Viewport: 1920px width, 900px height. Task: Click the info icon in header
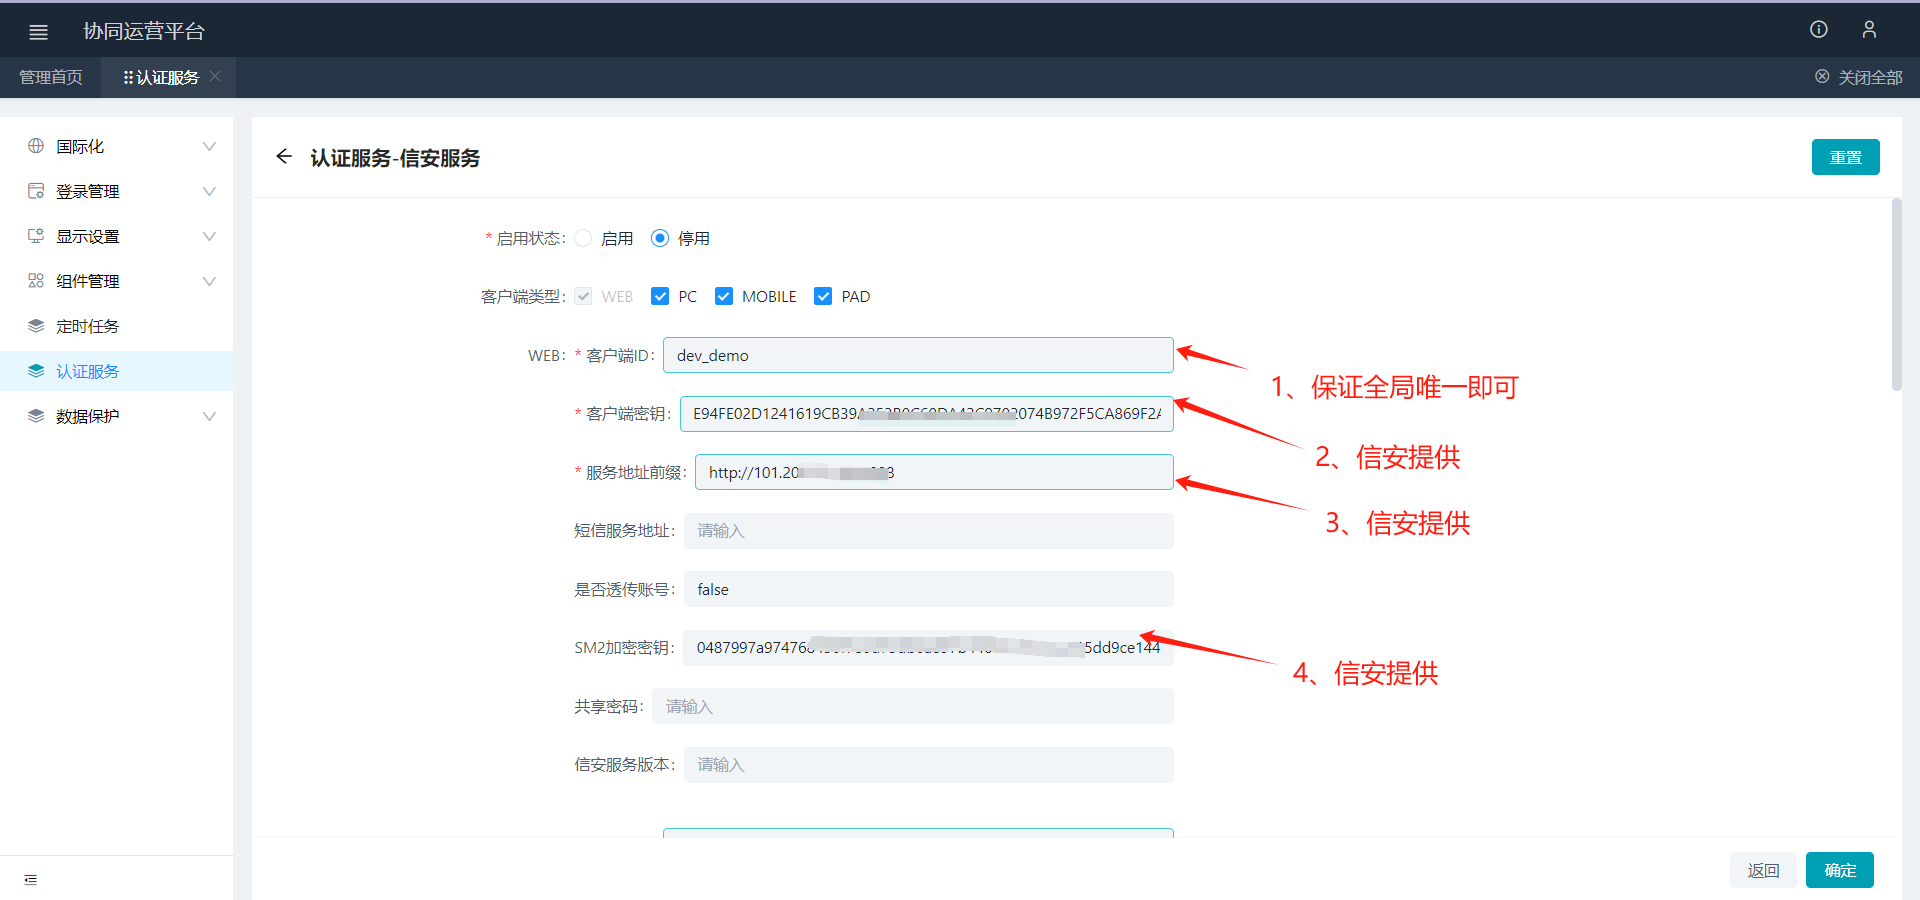tap(1818, 30)
